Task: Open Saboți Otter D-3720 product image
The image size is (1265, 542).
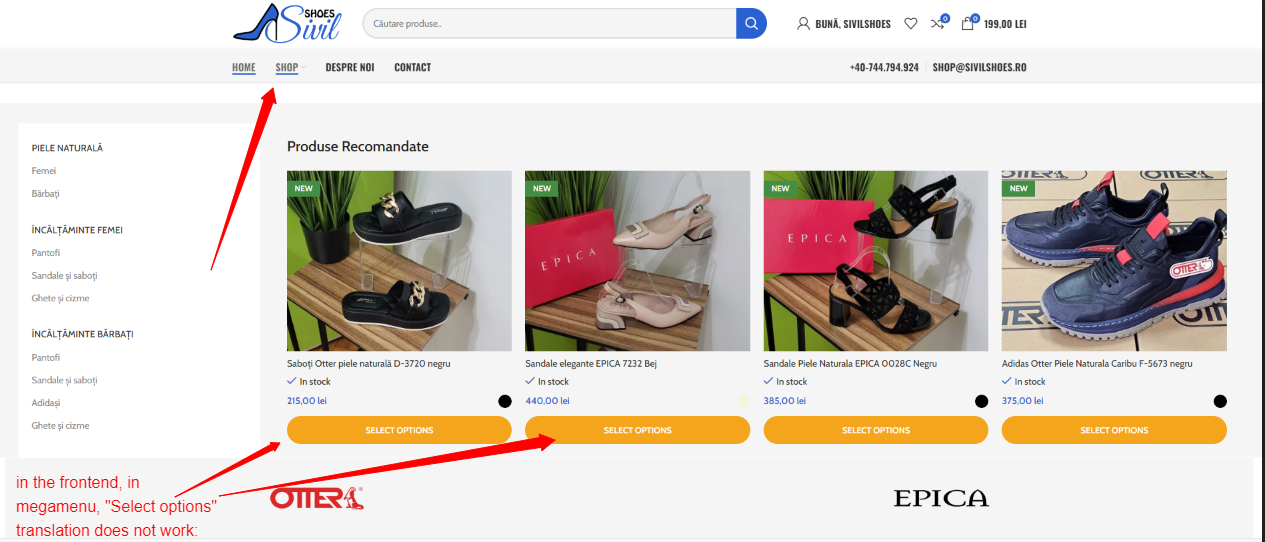Action: pyautogui.click(x=399, y=261)
